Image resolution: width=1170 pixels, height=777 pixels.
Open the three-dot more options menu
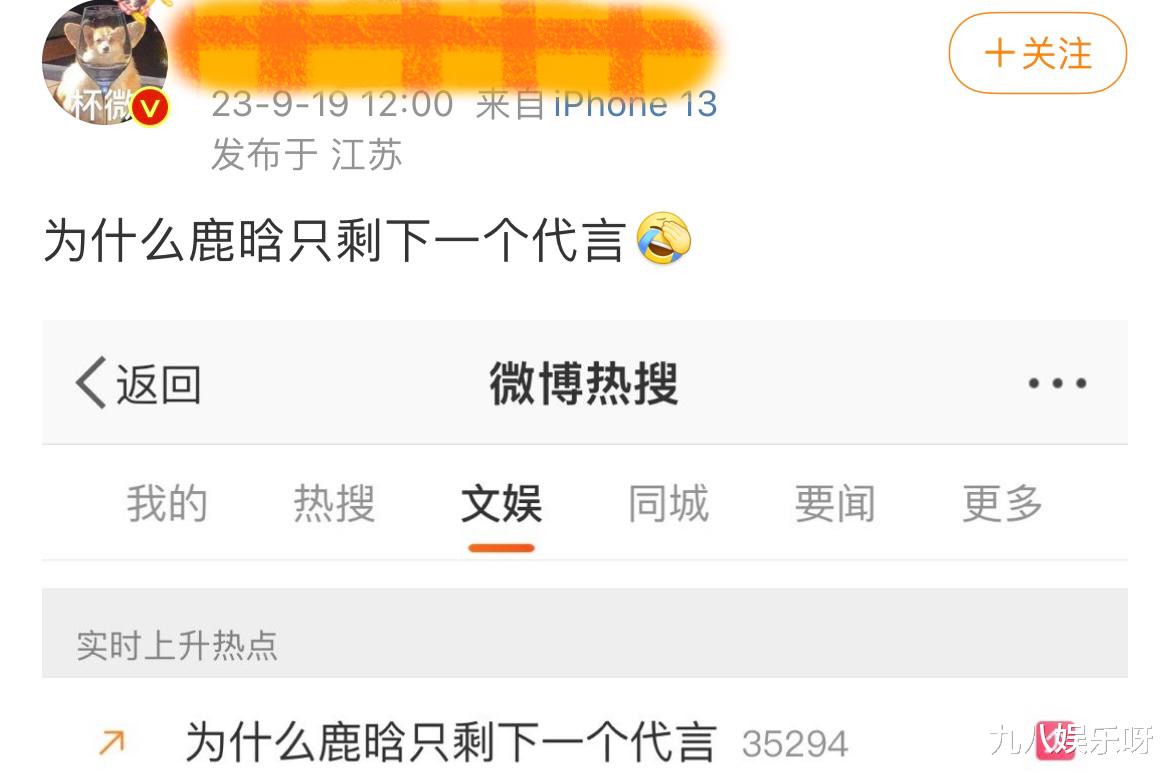(x=1057, y=384)
